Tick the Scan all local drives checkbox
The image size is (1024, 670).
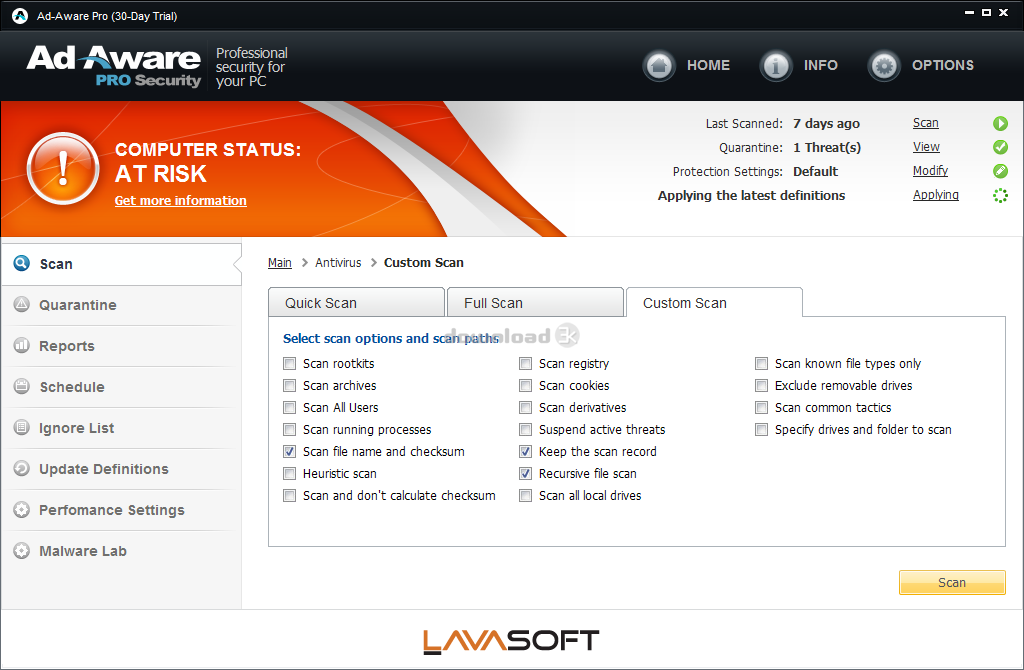[525, 496]
